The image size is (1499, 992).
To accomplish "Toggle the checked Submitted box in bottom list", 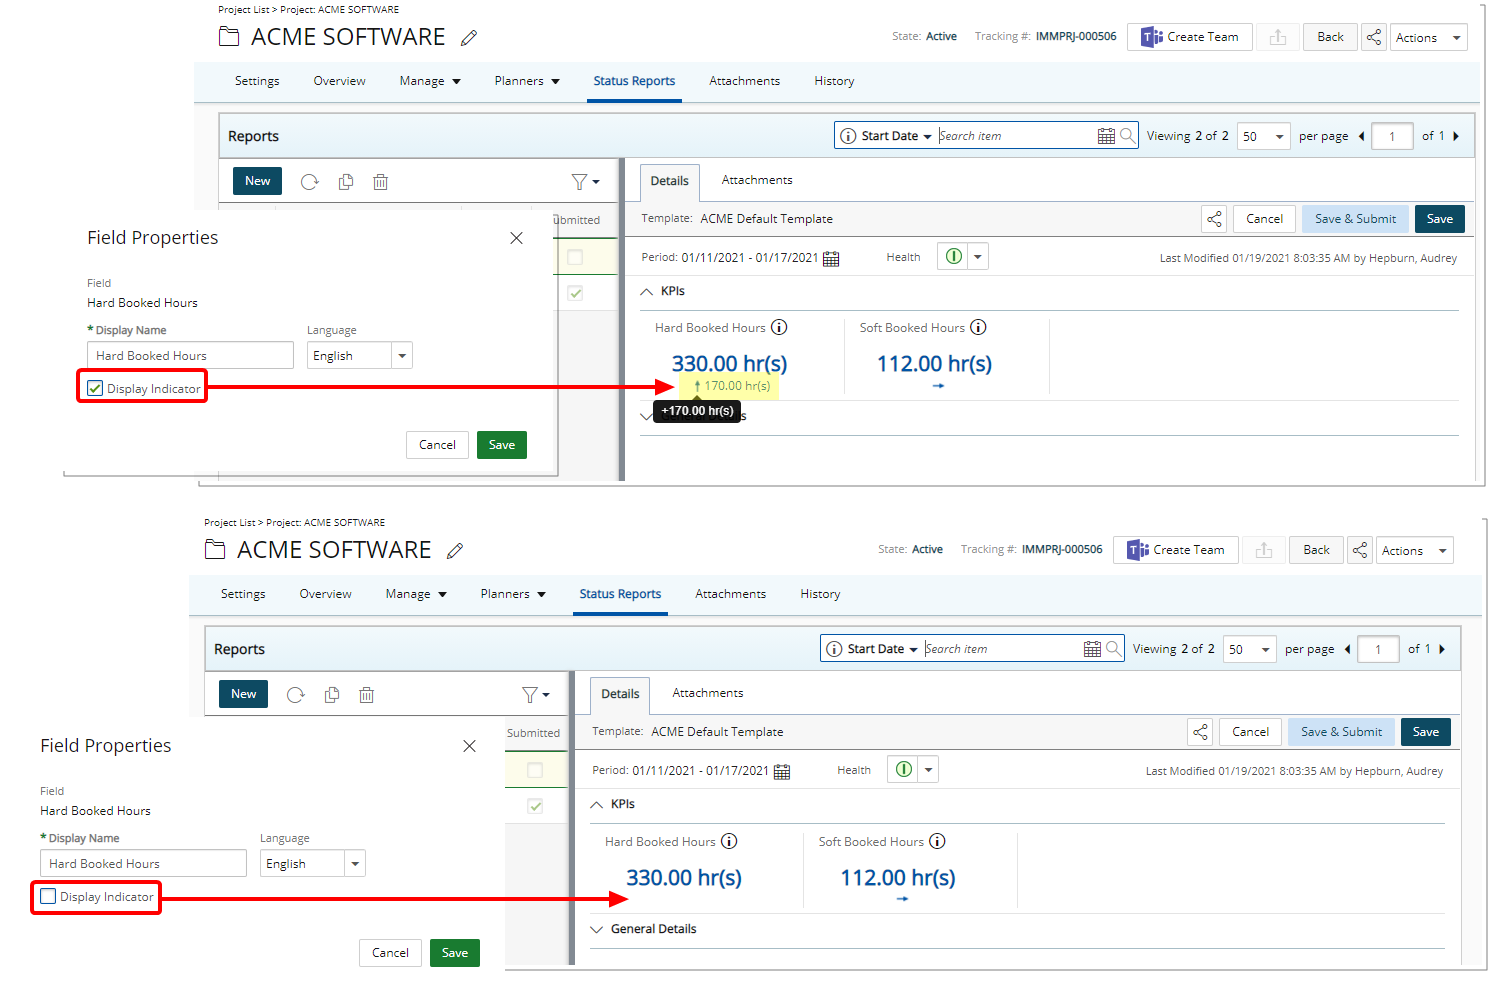I will (x=535, y=806).
